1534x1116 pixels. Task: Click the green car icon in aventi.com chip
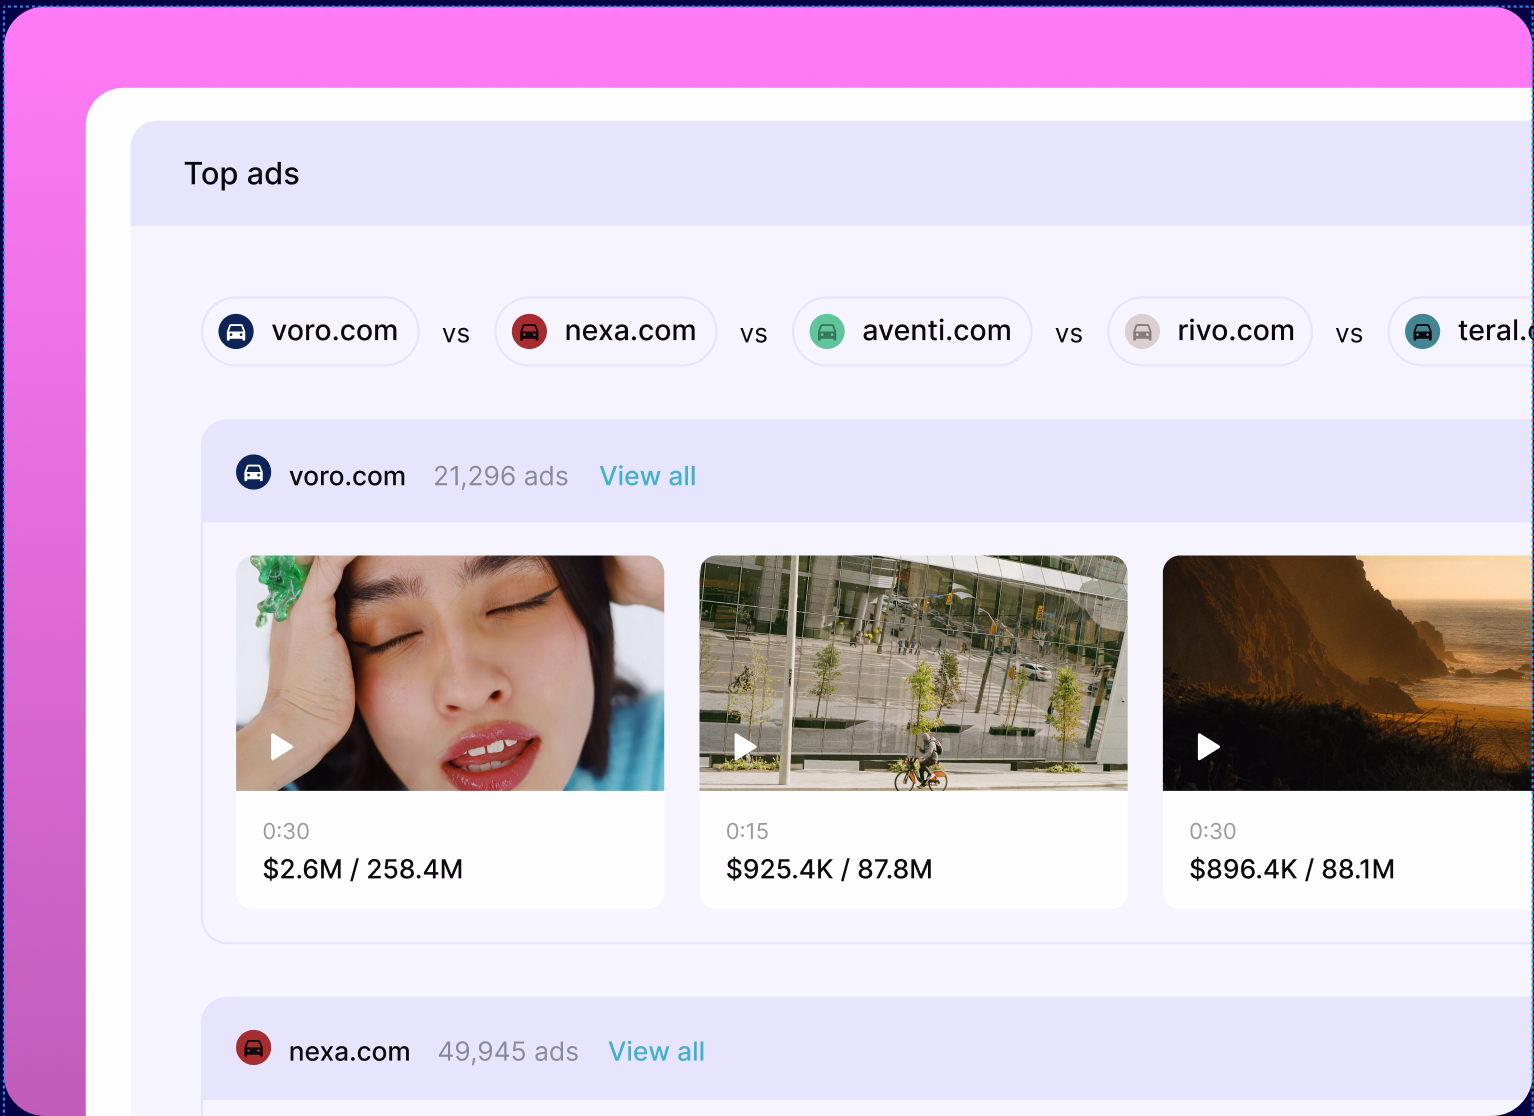(827, 331)
